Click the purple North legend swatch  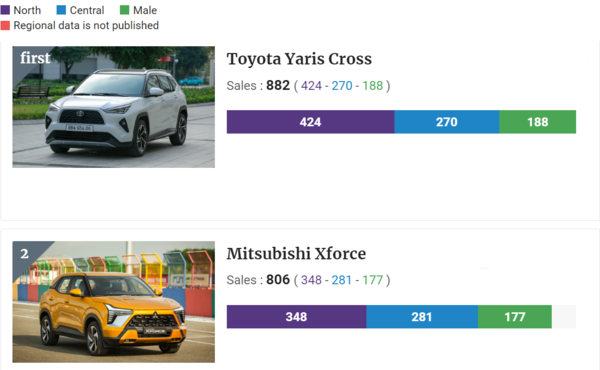5,10
